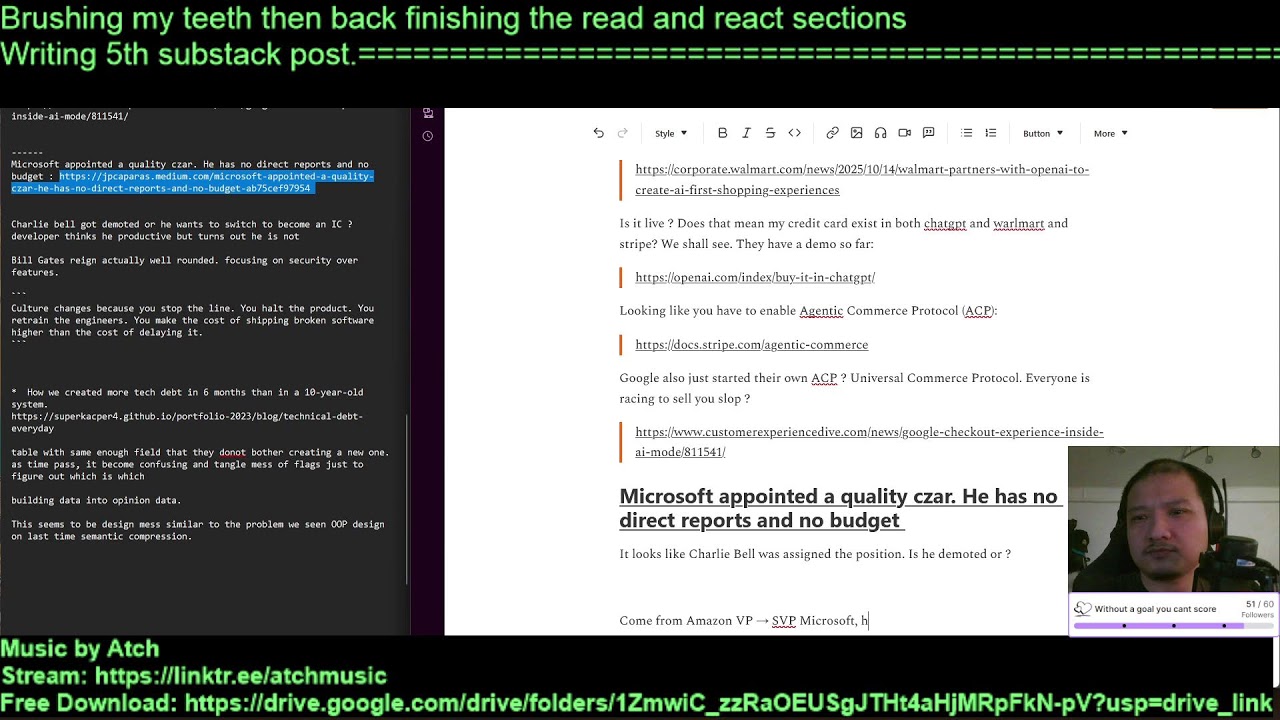Screen dimensions: 1280x720
Task: Click the 'Without a goal you cant score' text
Action: 1155,609
